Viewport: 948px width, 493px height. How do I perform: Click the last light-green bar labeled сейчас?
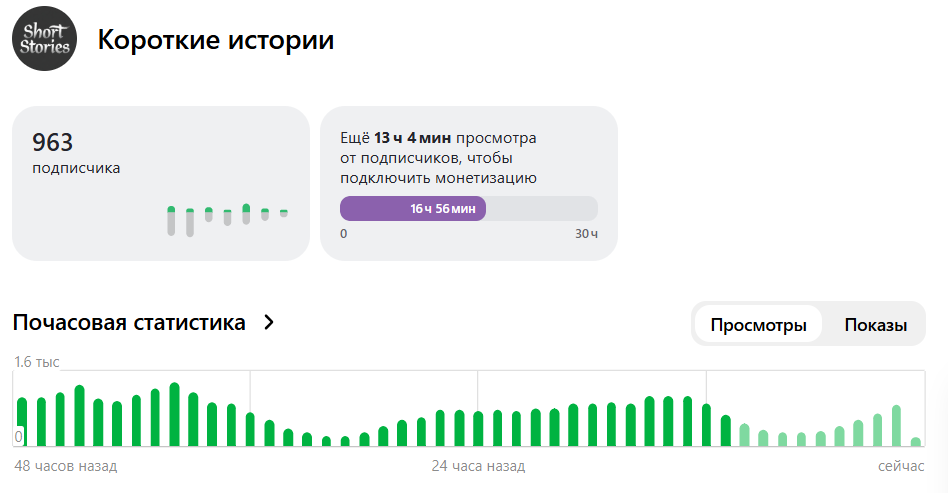point(915,441)
